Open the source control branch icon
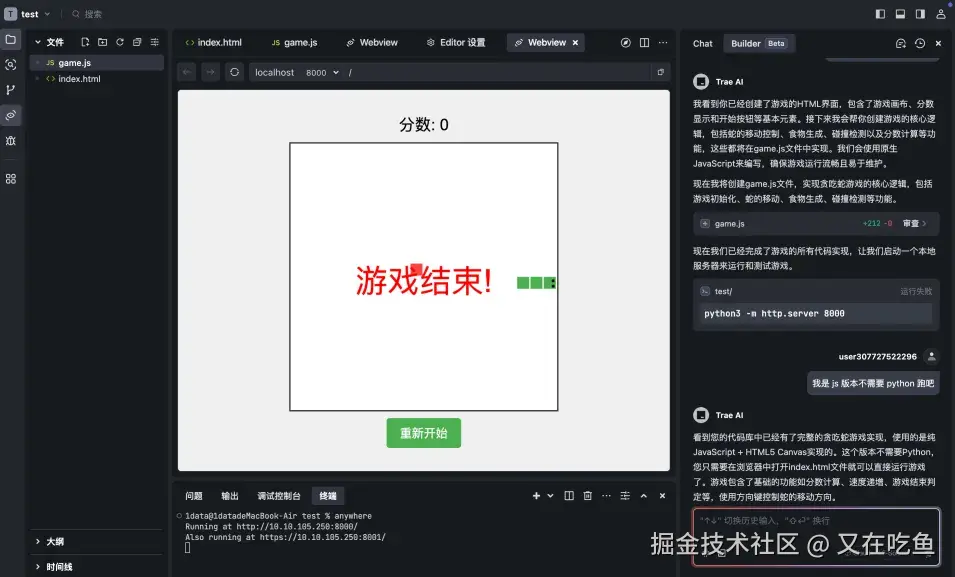 coord(10,90)
